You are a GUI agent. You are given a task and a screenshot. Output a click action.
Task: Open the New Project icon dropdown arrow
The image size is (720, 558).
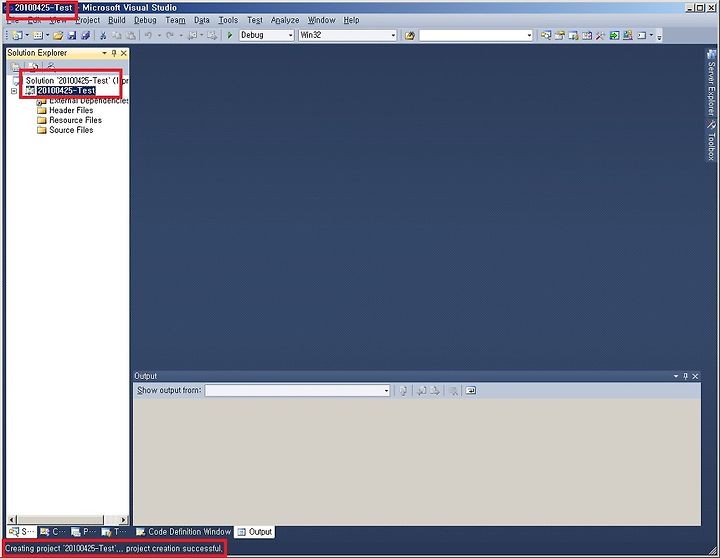click(x=27, y=35)
